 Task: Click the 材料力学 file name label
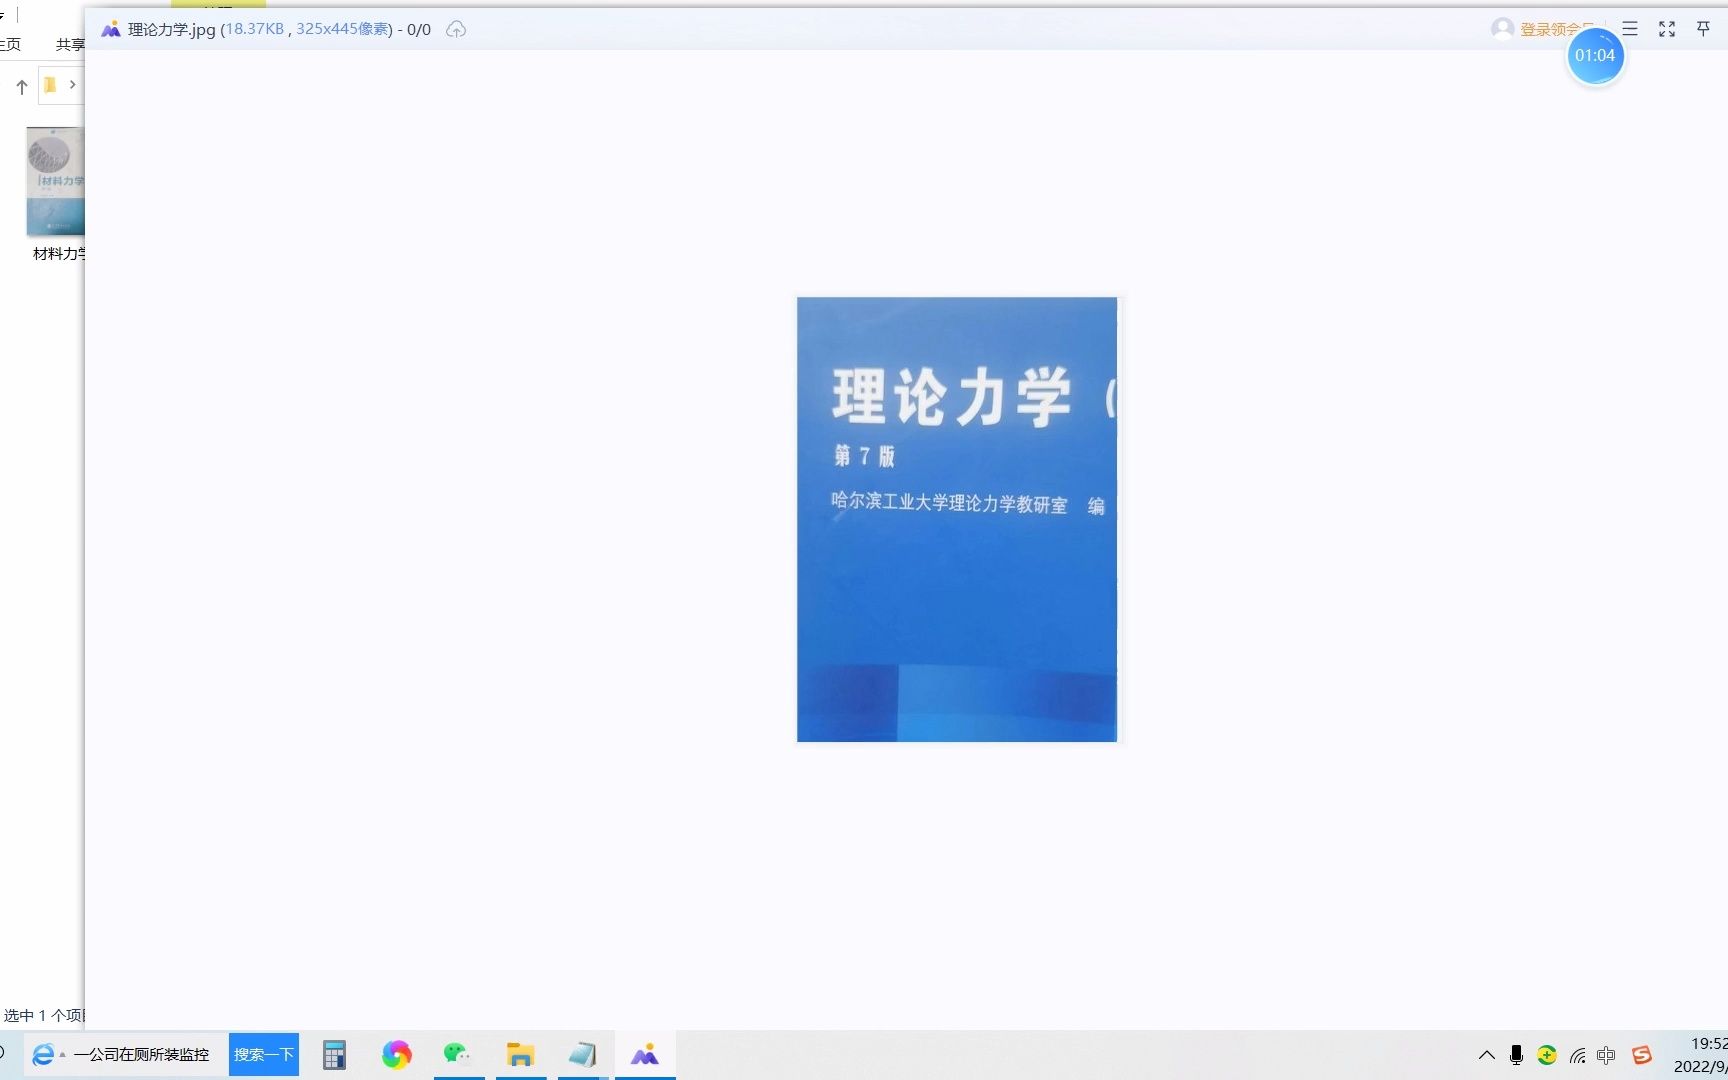[x=59, y=254]
